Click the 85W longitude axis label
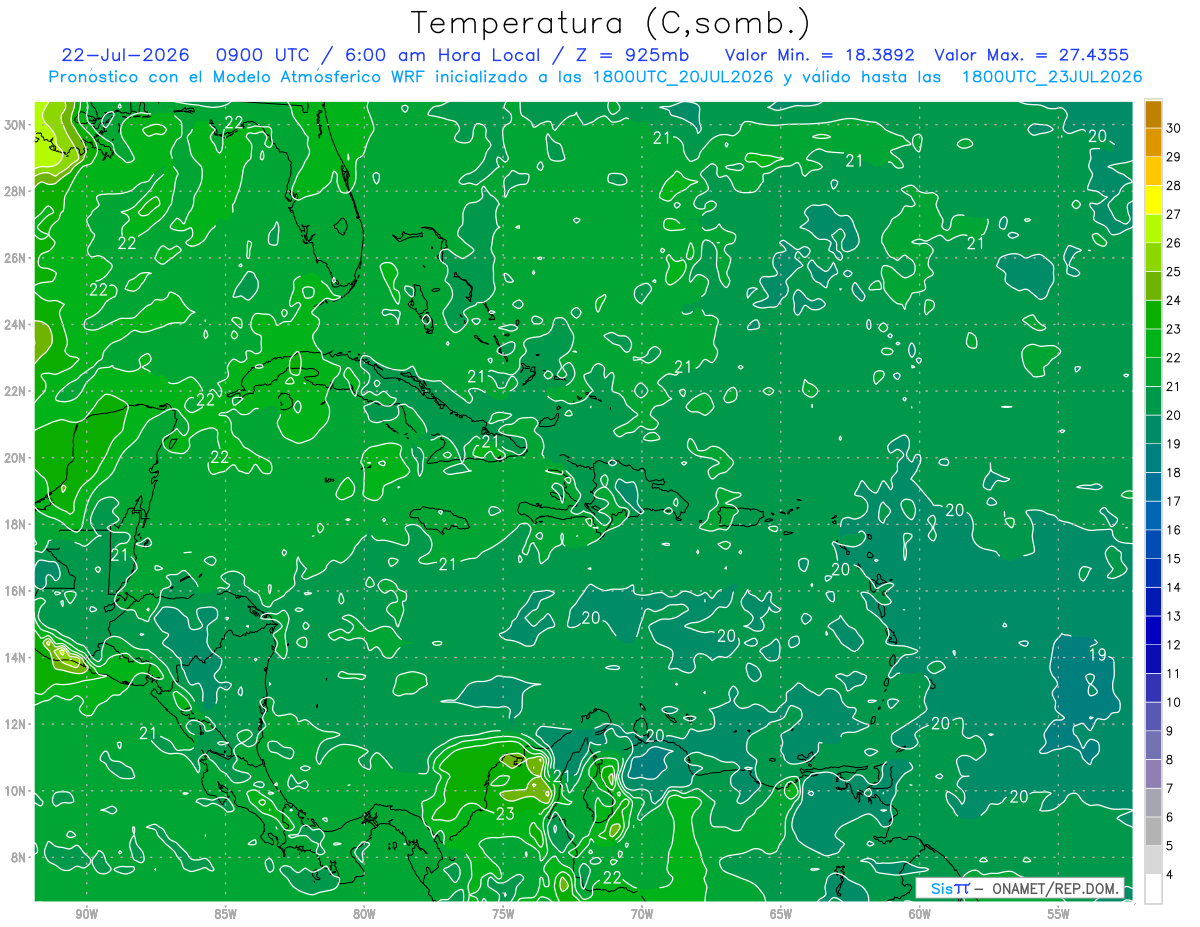This screenshot has height=927, width=1200. pyautogui.click(x=226, y=914)
